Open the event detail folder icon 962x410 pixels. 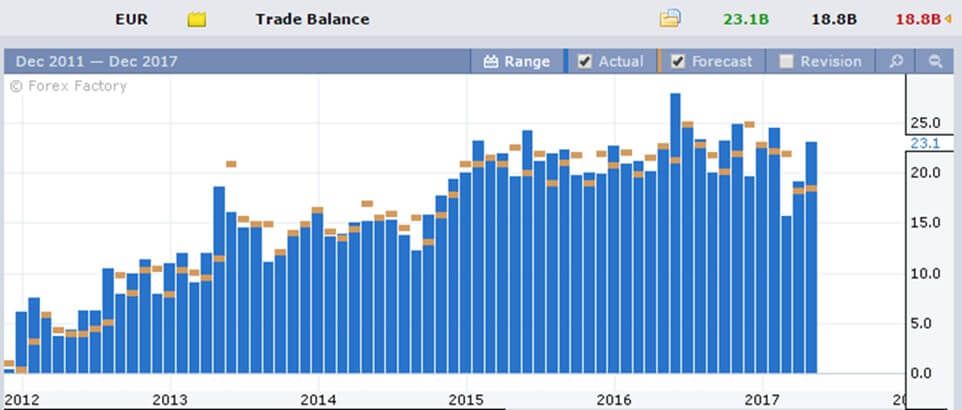[669, 19]
